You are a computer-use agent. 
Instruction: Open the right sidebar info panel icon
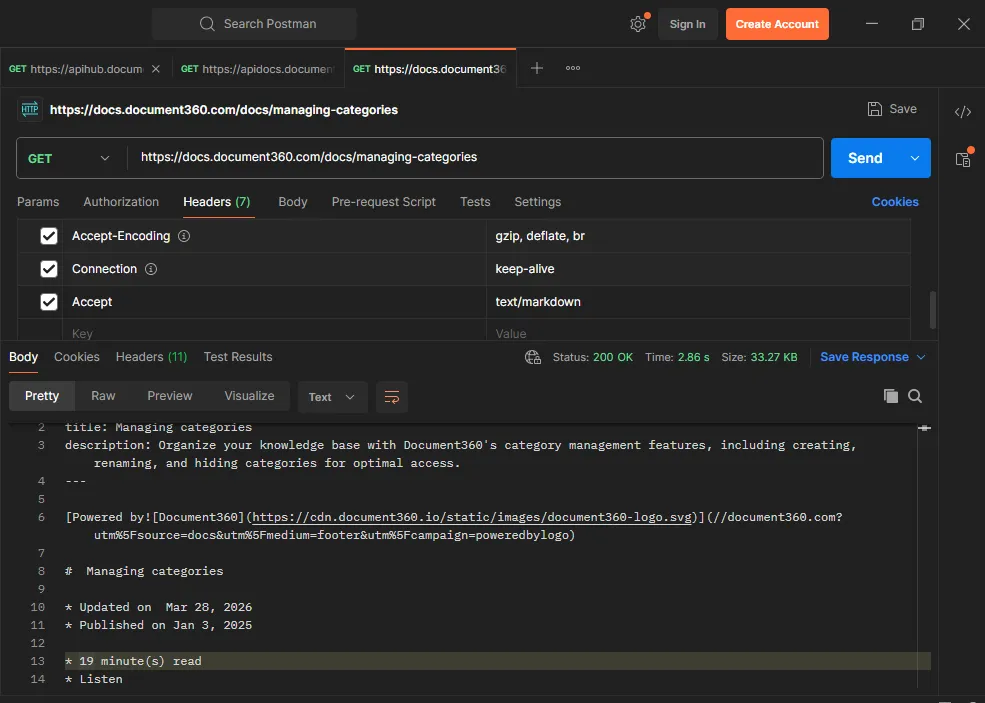click(963, 160)
